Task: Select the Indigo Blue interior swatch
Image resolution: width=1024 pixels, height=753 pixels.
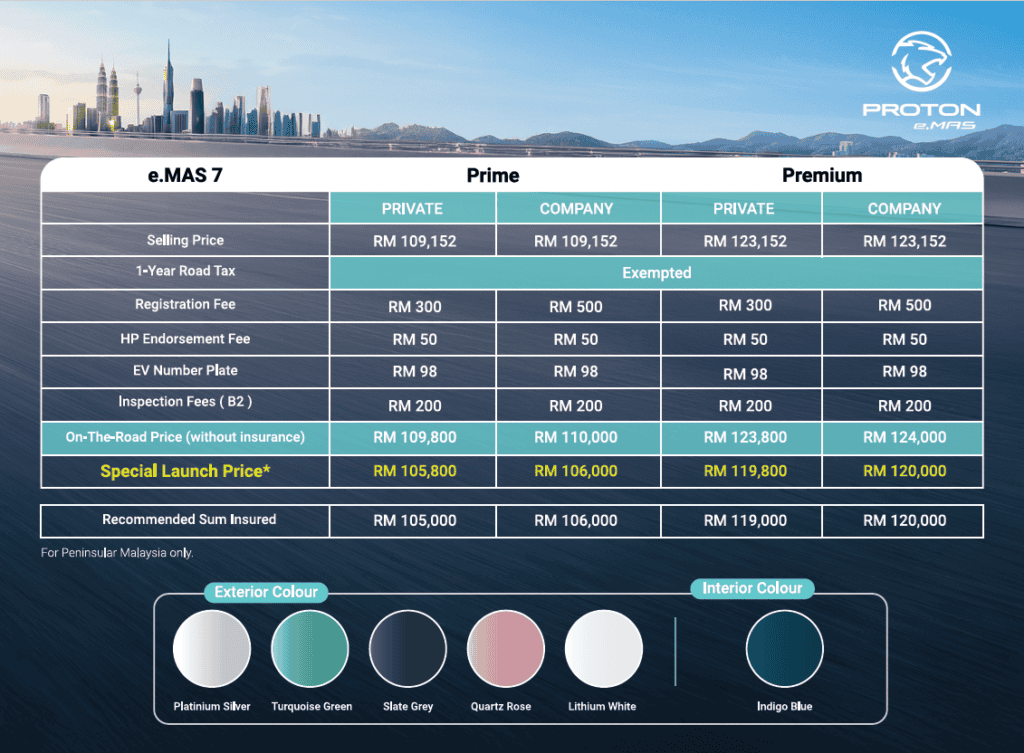Action: (784, 650)
